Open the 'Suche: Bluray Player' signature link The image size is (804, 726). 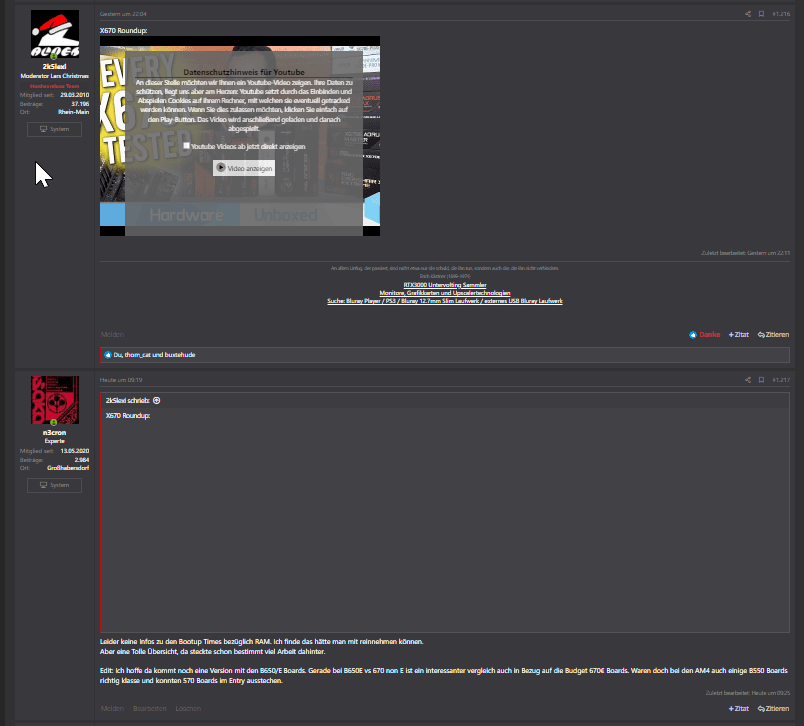click(x=445, y=301)
